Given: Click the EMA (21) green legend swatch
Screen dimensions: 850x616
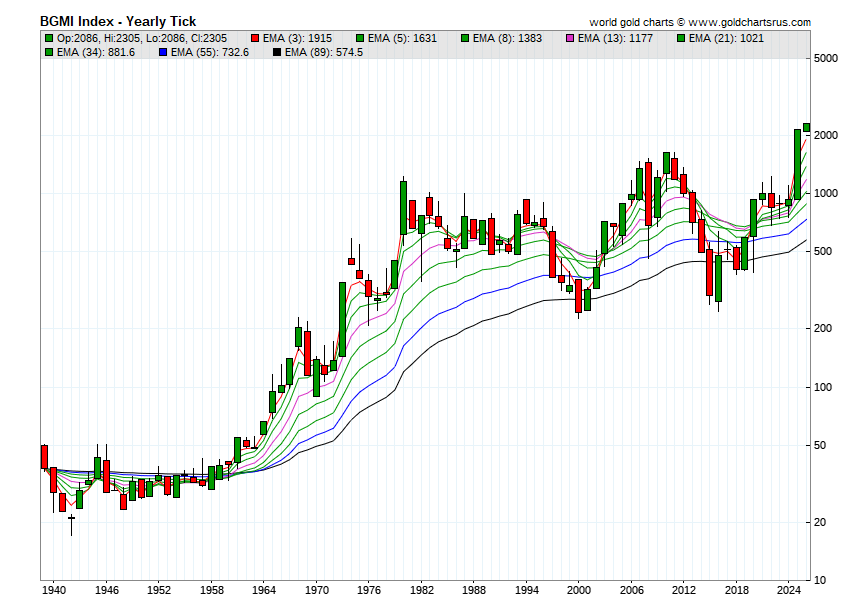Looking at the screenshot, I should (681, 38).
